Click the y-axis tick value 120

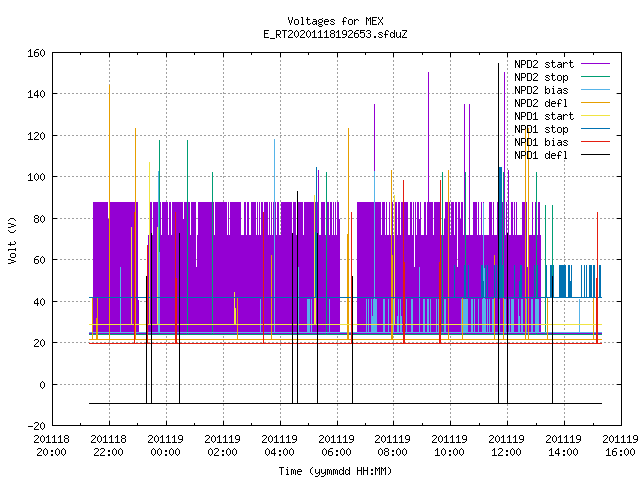[36, 136]
